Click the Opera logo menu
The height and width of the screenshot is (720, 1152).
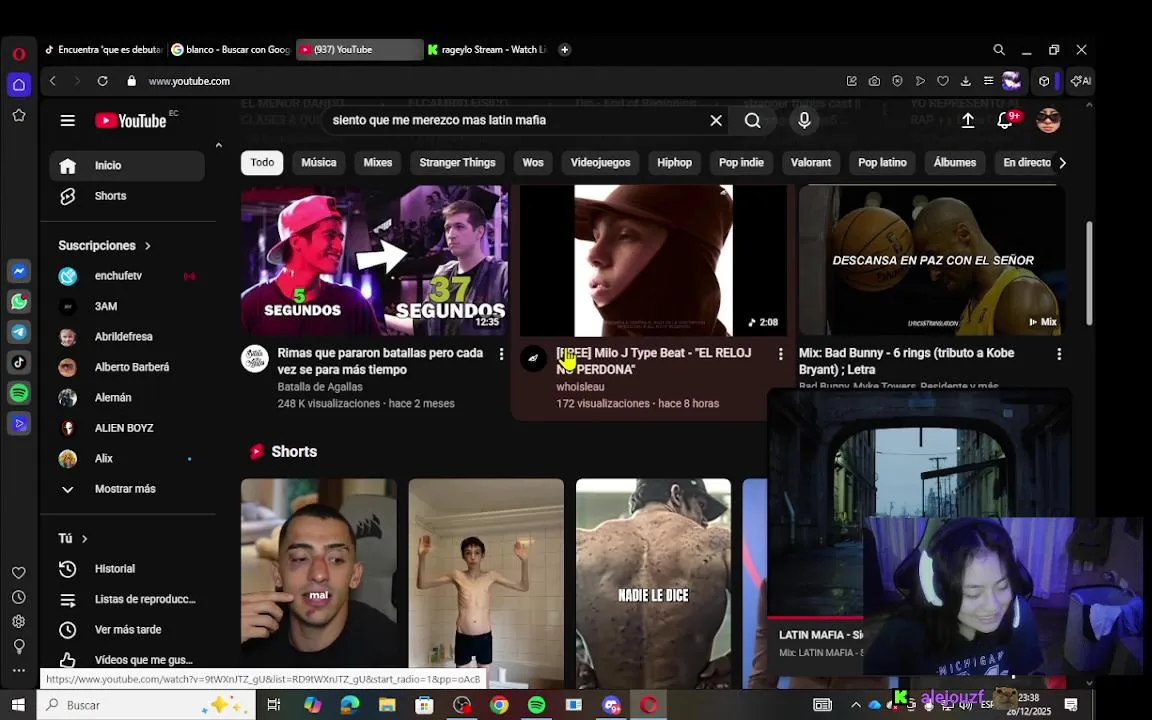(19, 54)
